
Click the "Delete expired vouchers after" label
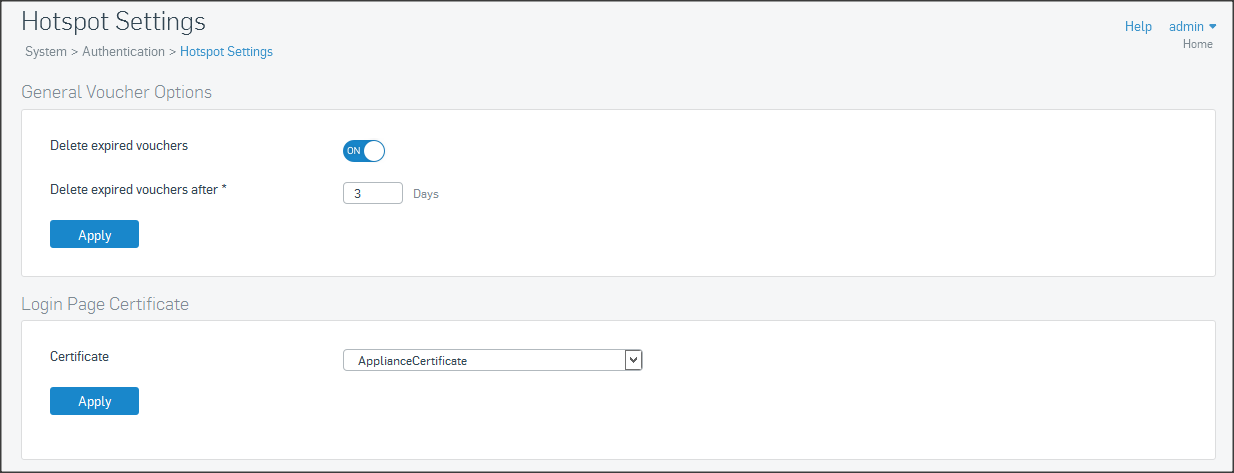(x=138, y=188)
